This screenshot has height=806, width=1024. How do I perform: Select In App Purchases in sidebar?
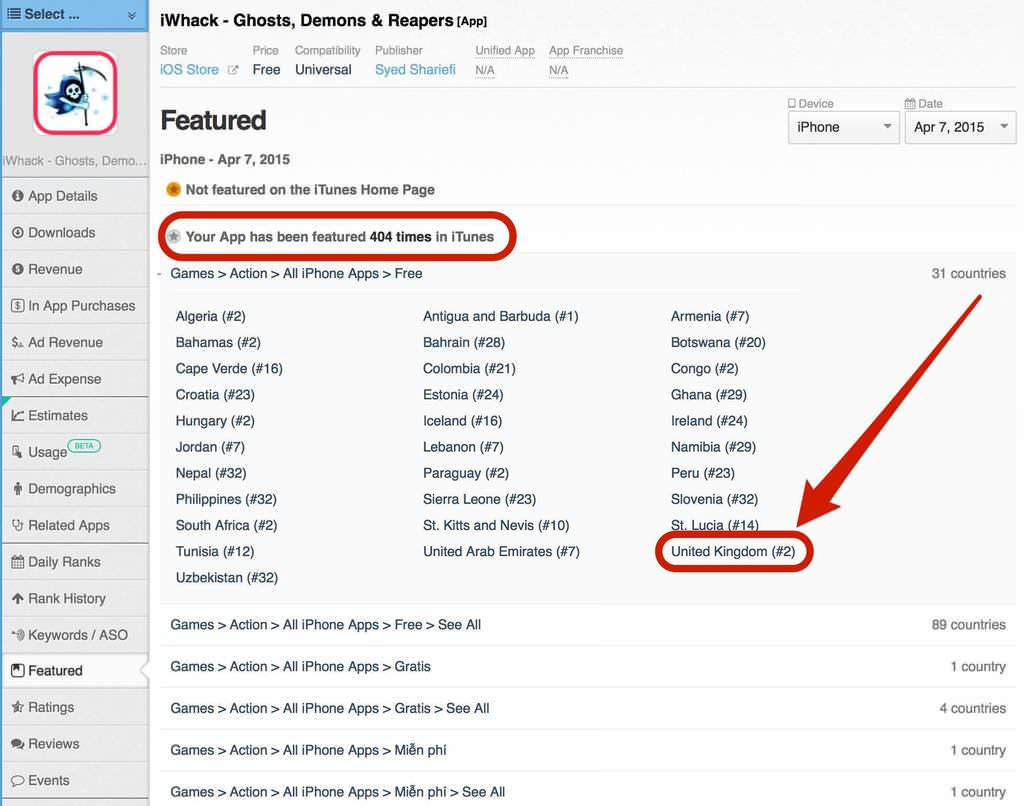[74, 306]
